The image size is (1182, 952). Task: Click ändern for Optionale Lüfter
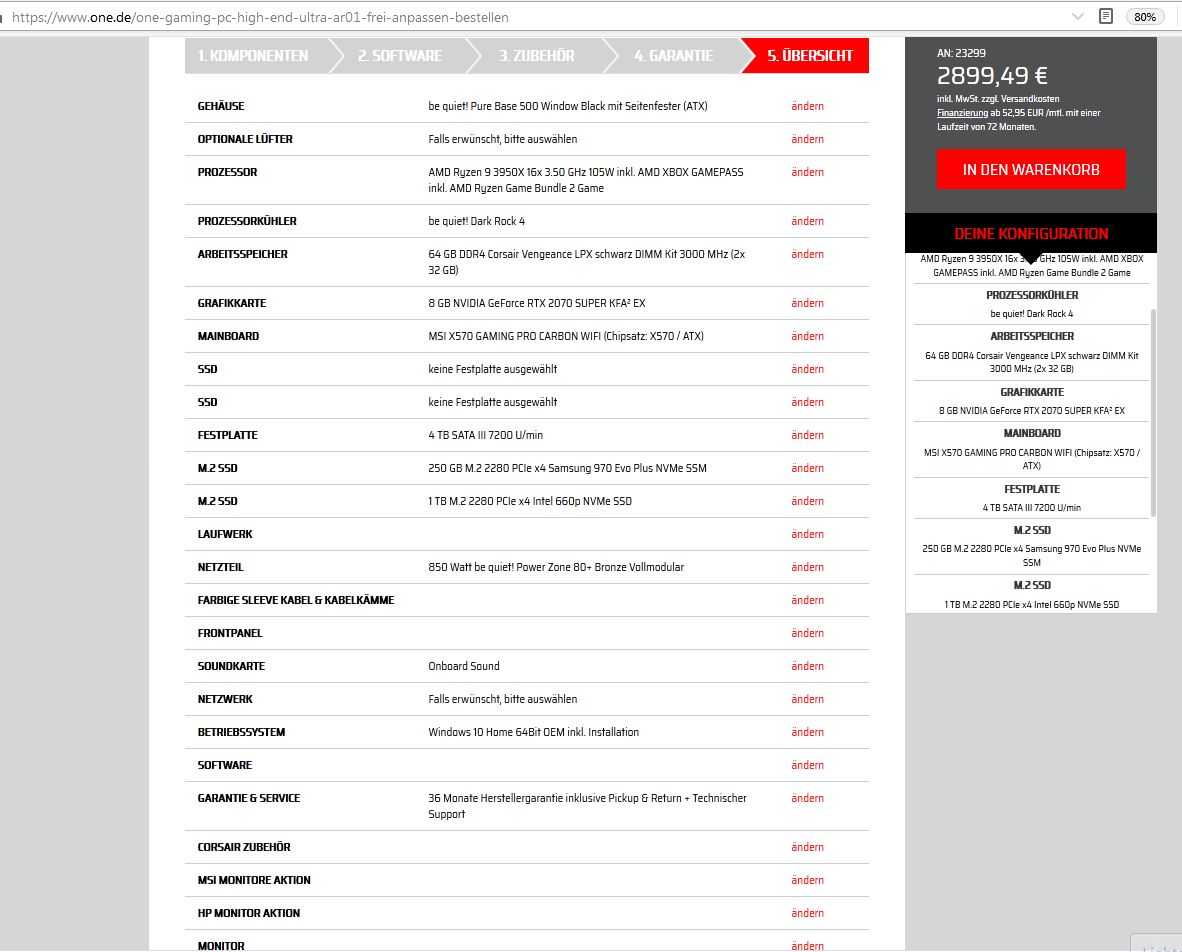coord(807,139)
